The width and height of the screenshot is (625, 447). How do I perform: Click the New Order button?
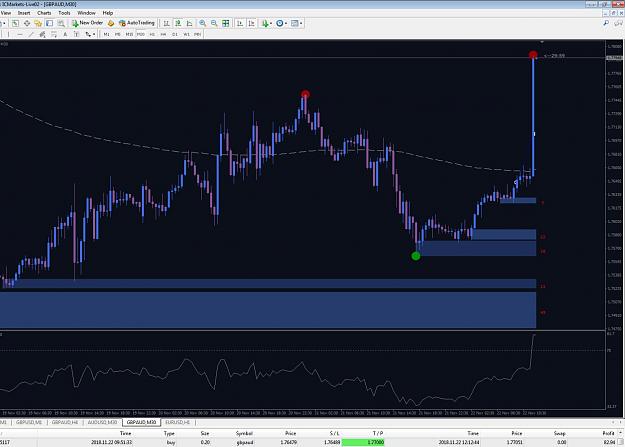coord(87,23)
